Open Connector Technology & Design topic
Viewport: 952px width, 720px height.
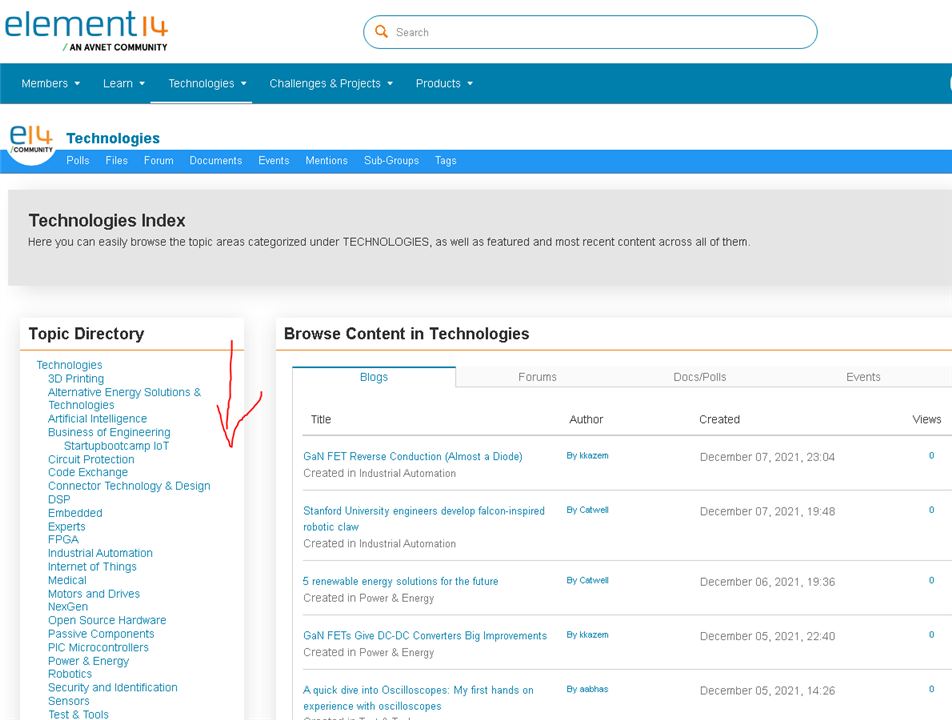[129, 486]
